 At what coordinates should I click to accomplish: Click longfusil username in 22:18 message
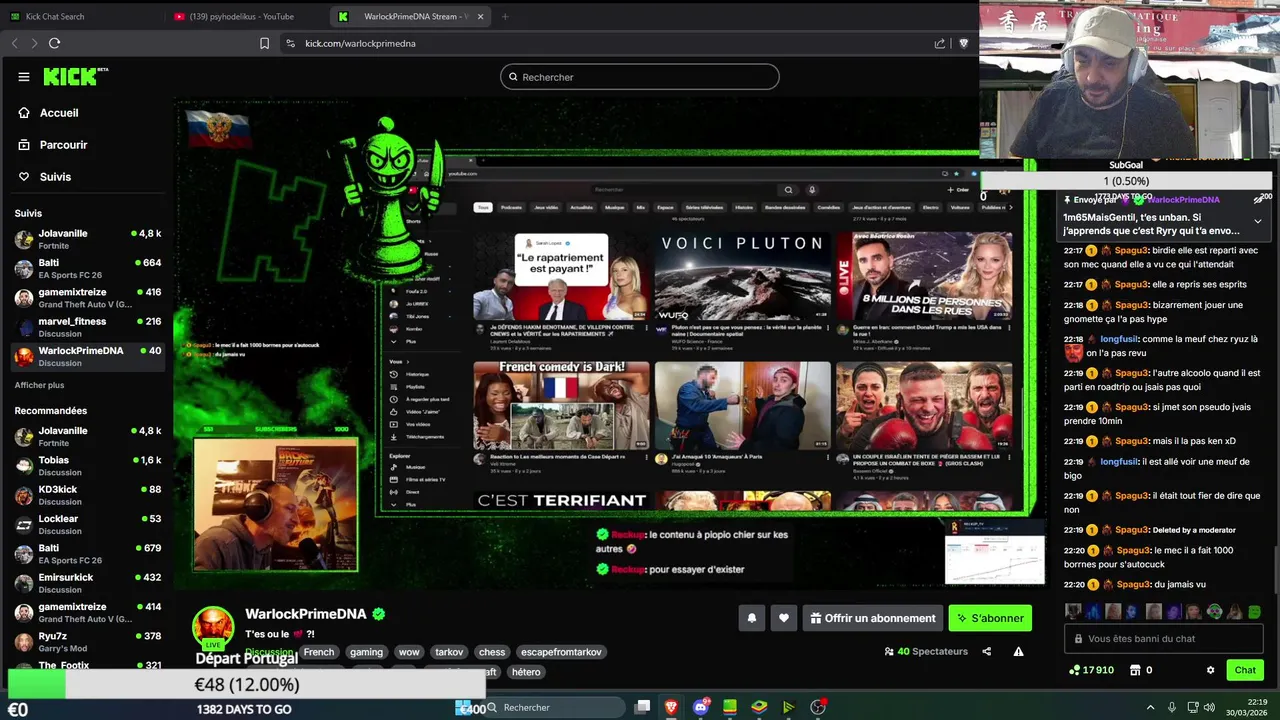(x=1120, y=339)
